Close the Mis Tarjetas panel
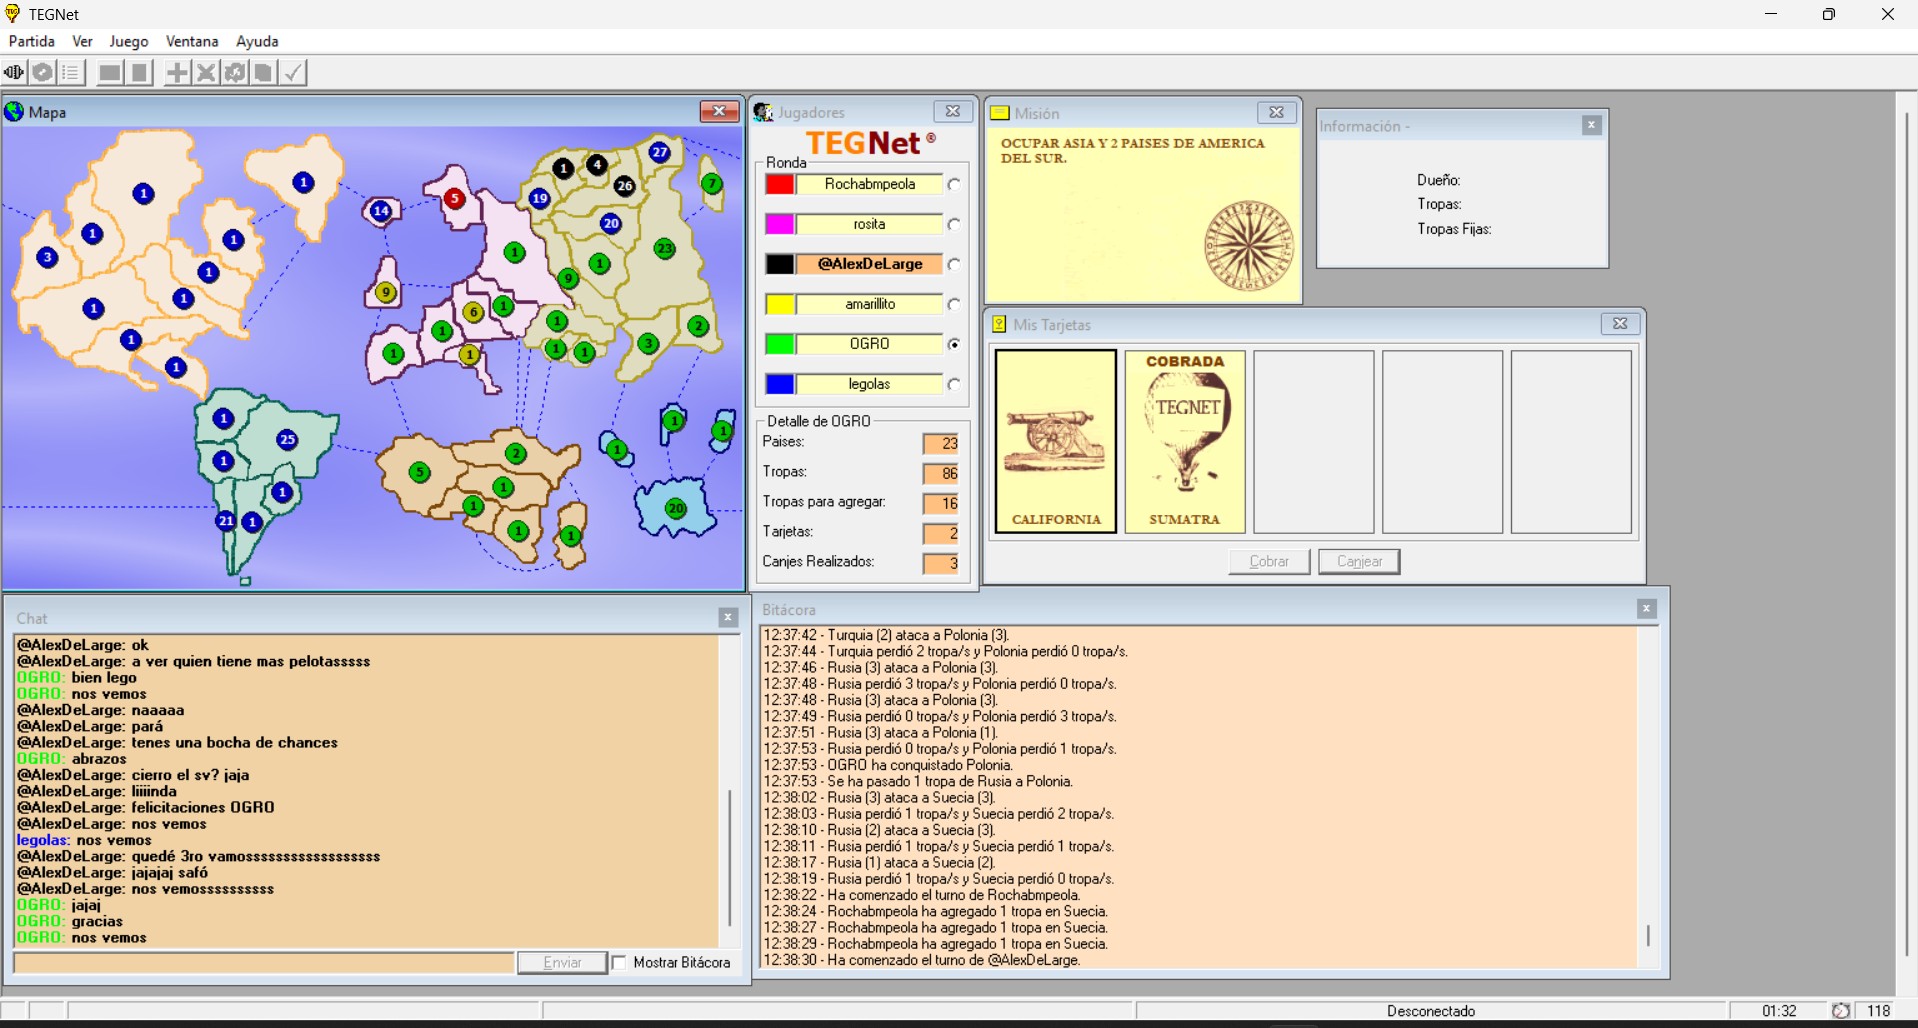The image size is (1918, 1028). tap(1620, 324)
